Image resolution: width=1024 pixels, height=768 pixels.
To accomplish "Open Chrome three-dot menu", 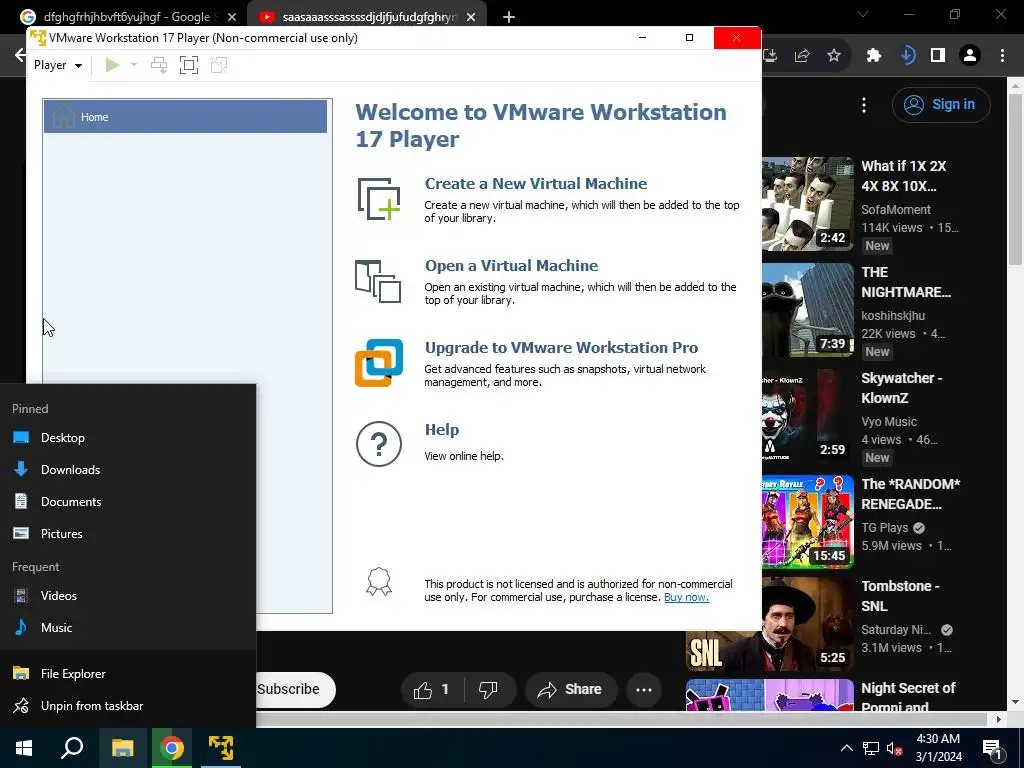I will click(x=1002, y=56).
